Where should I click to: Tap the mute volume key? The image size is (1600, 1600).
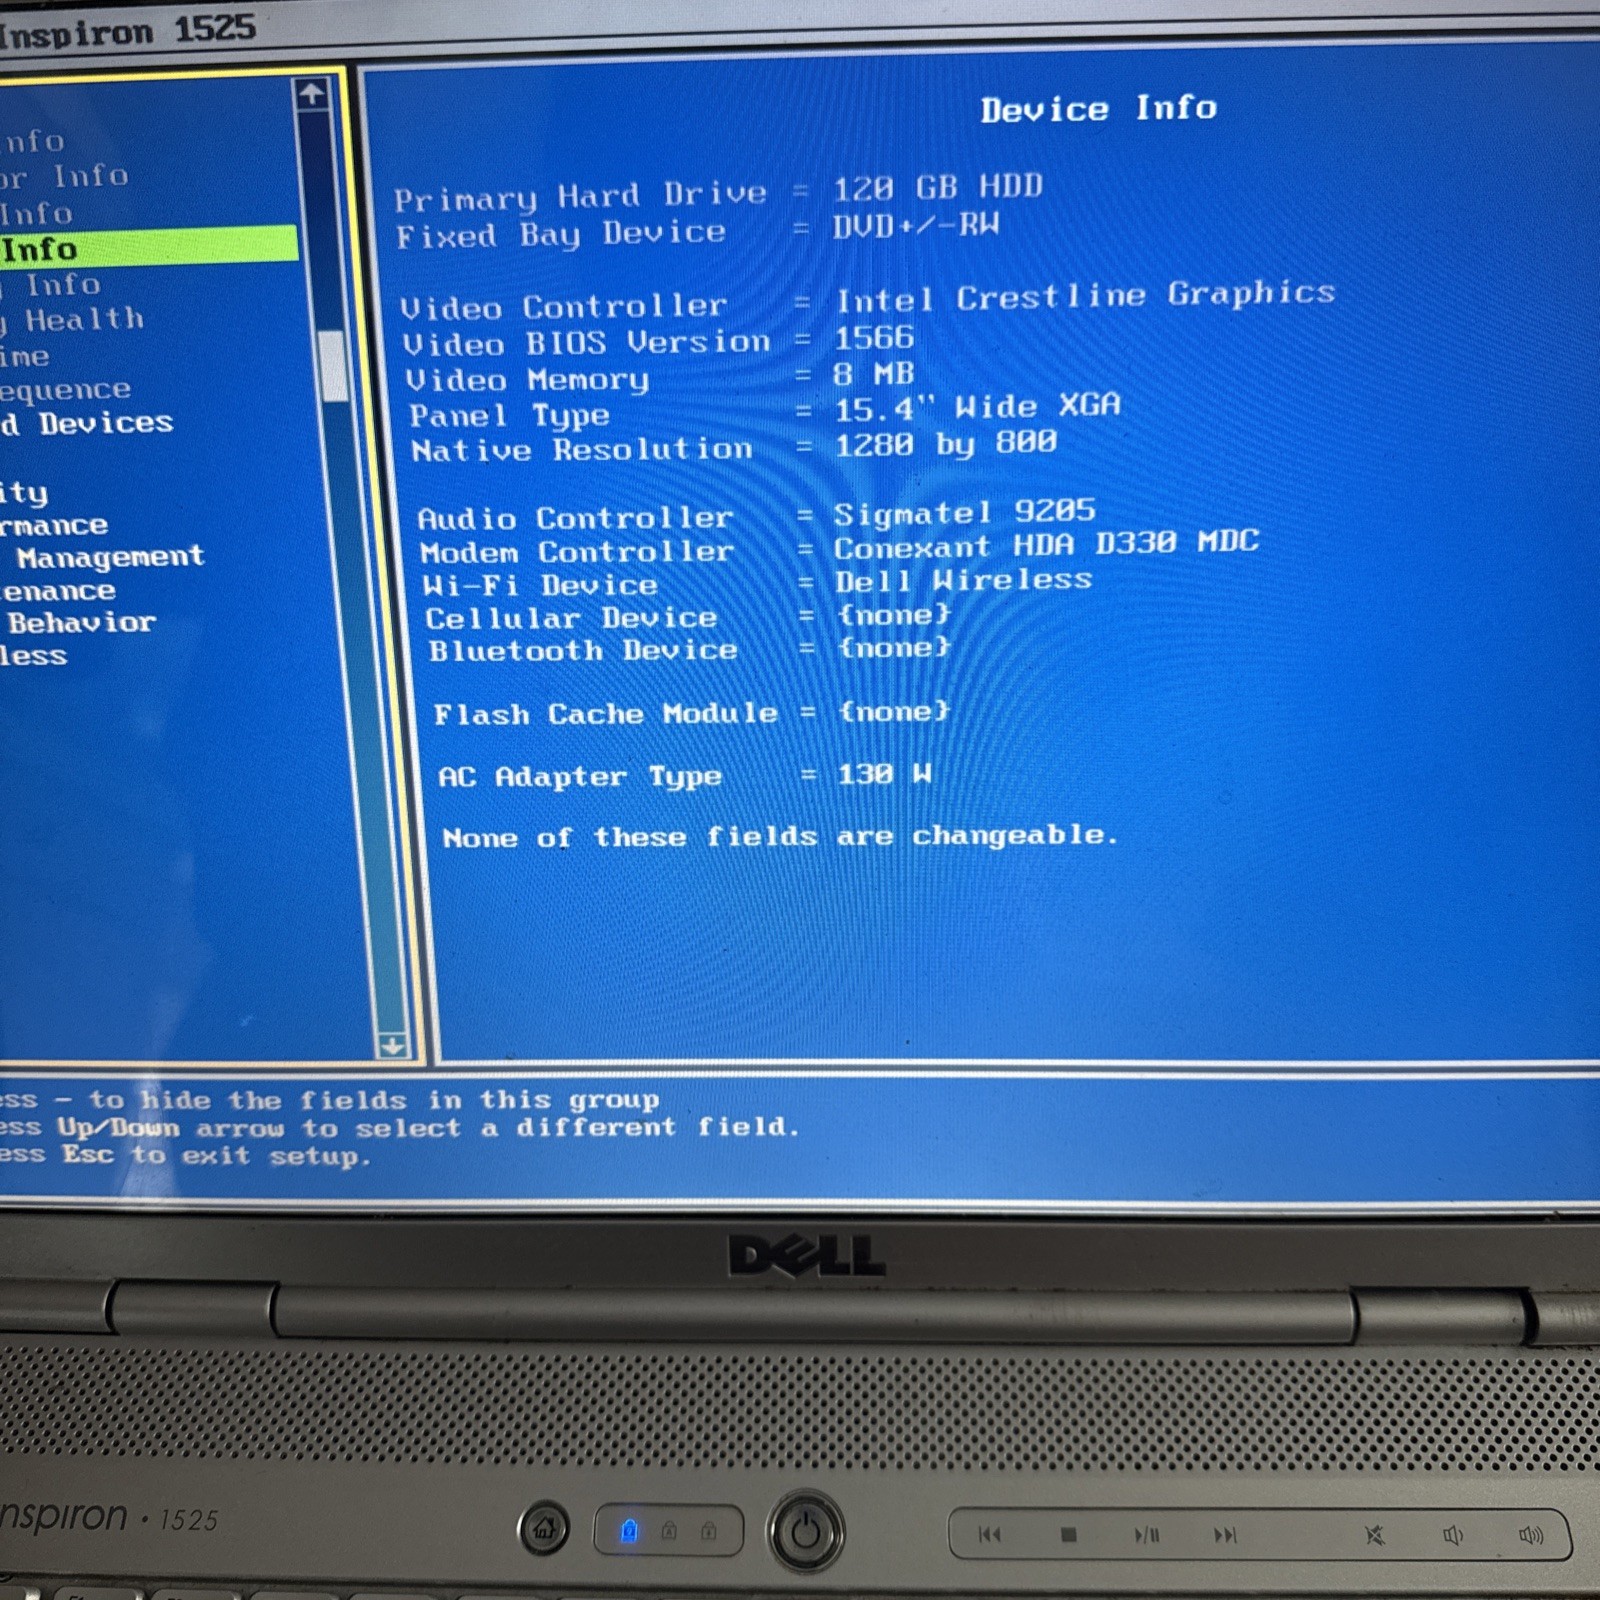click(x=1375, y=1535)
